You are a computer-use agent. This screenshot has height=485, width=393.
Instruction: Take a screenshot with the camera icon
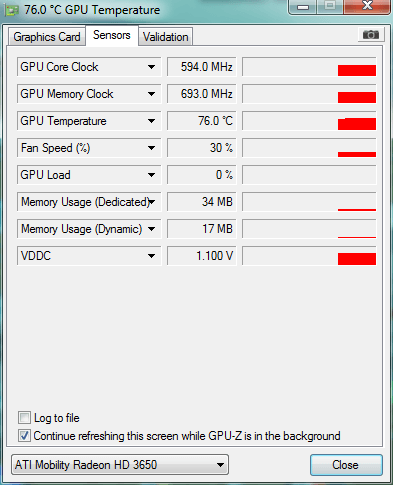(x=371, y=35)
